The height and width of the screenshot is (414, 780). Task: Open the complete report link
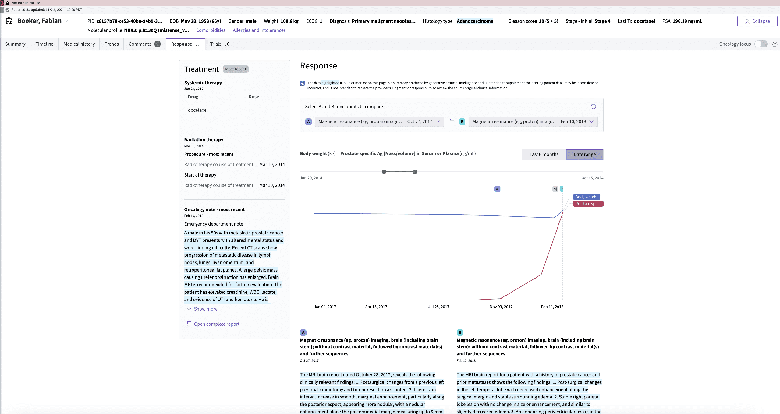(x=213, y=324)
